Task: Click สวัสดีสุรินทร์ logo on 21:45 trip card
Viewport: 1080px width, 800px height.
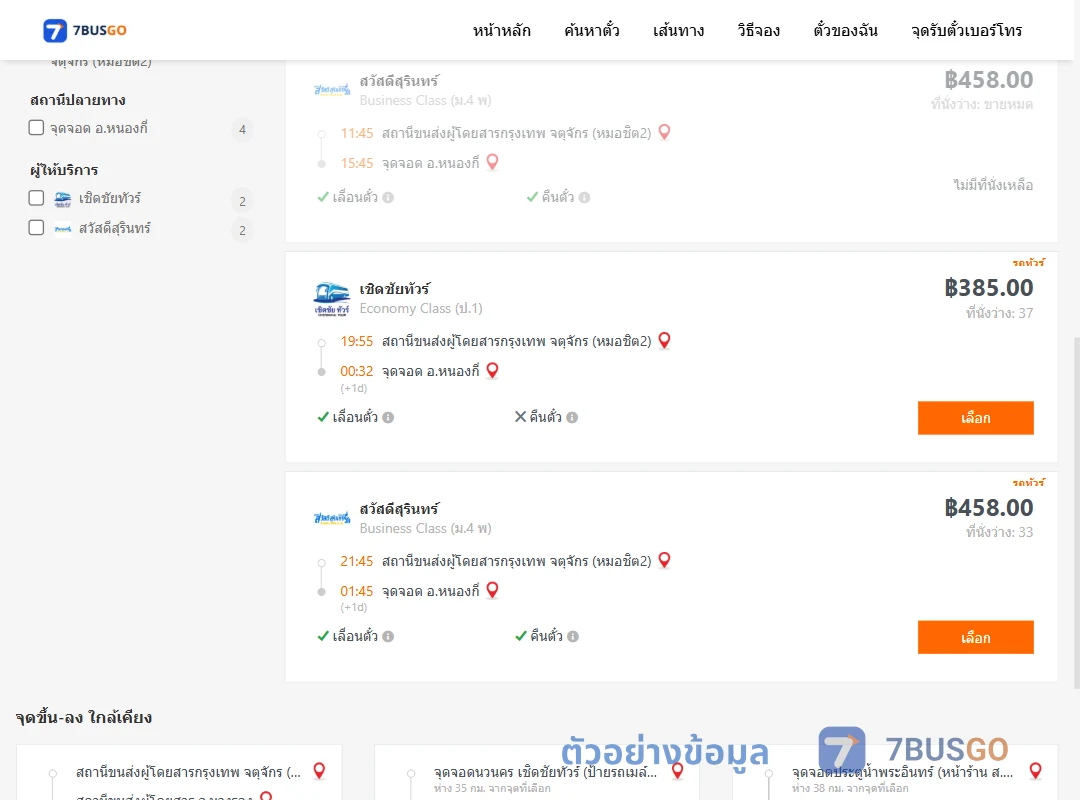Action: pyautogui.click(x=331, y=517)
